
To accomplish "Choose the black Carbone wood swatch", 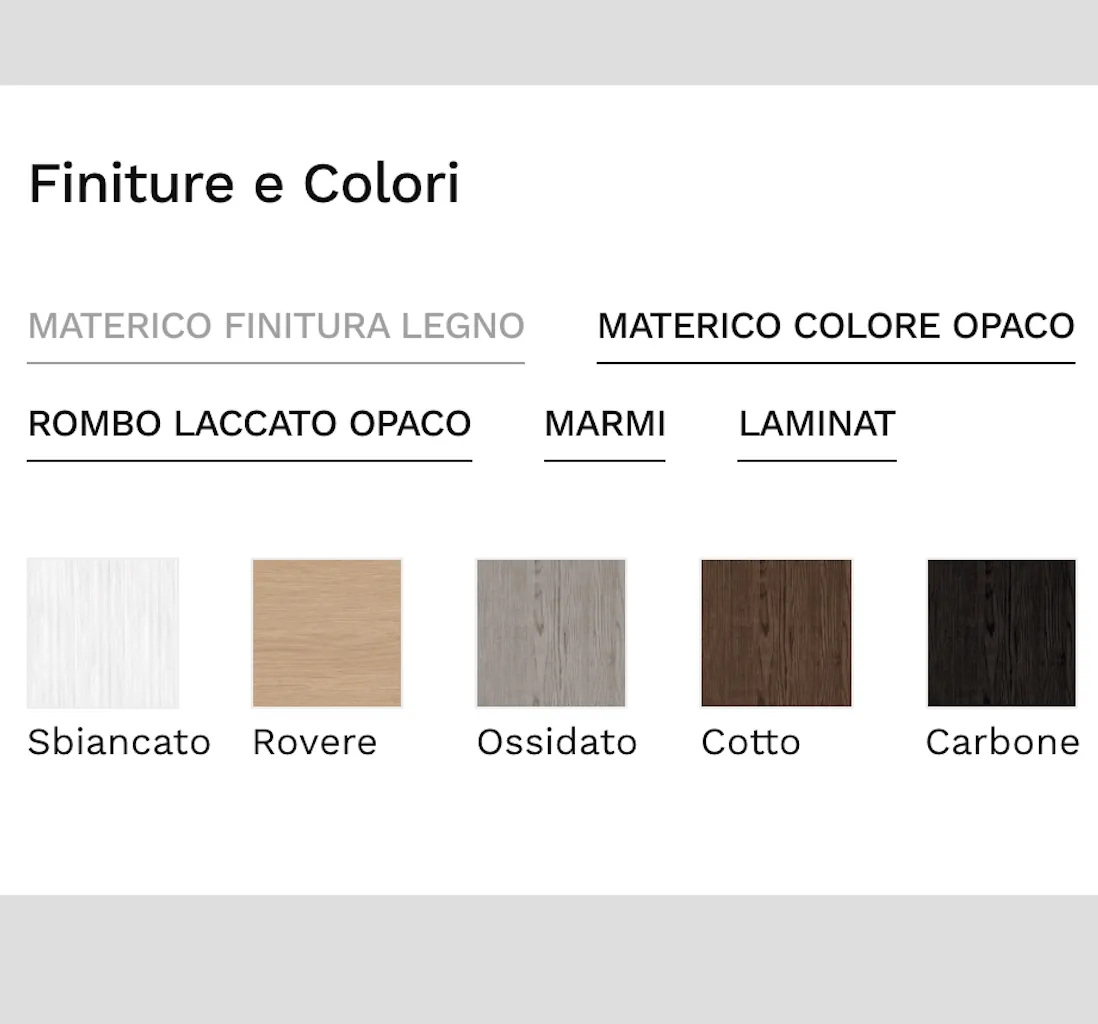I will 1001,633.
